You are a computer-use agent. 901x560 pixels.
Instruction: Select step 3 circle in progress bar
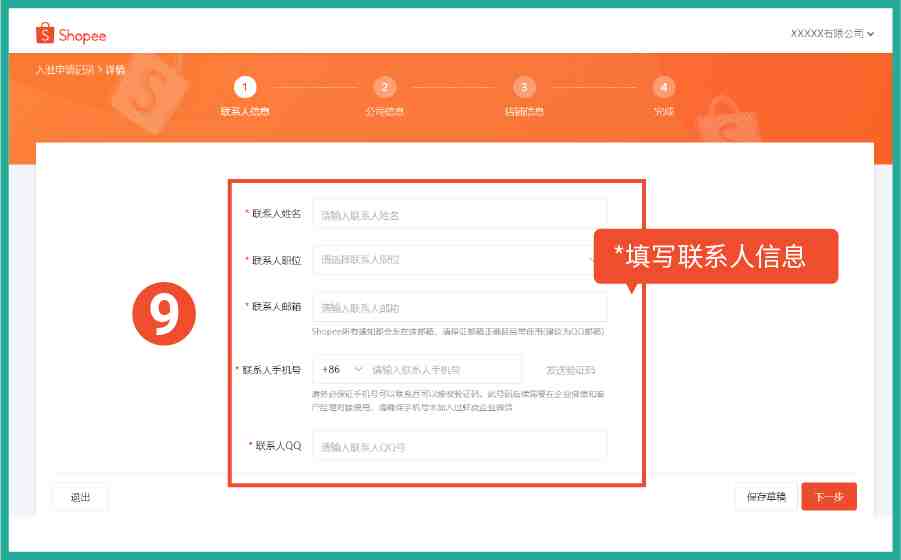(524, 87)
